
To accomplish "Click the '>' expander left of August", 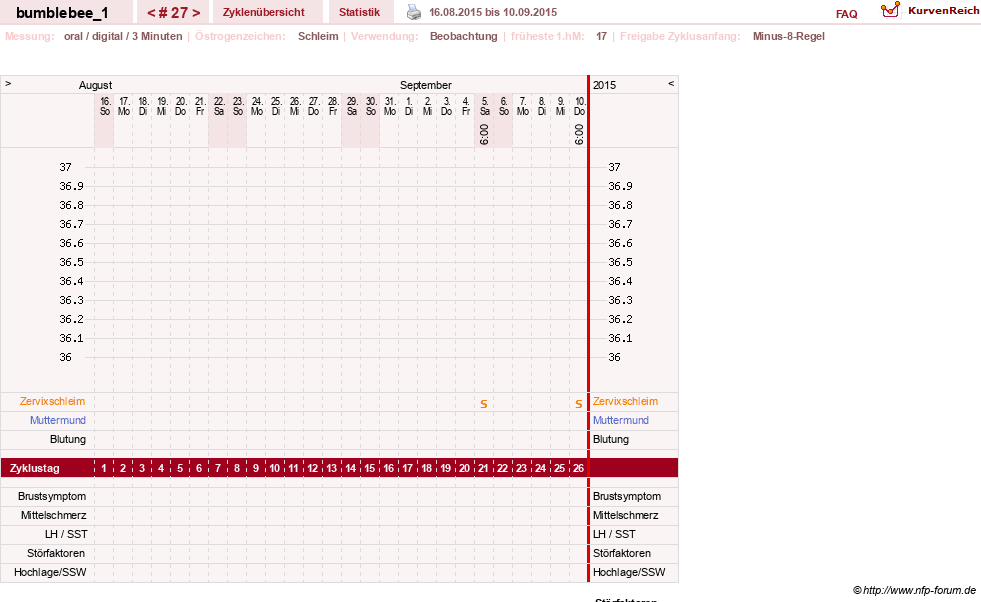I will coord(8,83).
